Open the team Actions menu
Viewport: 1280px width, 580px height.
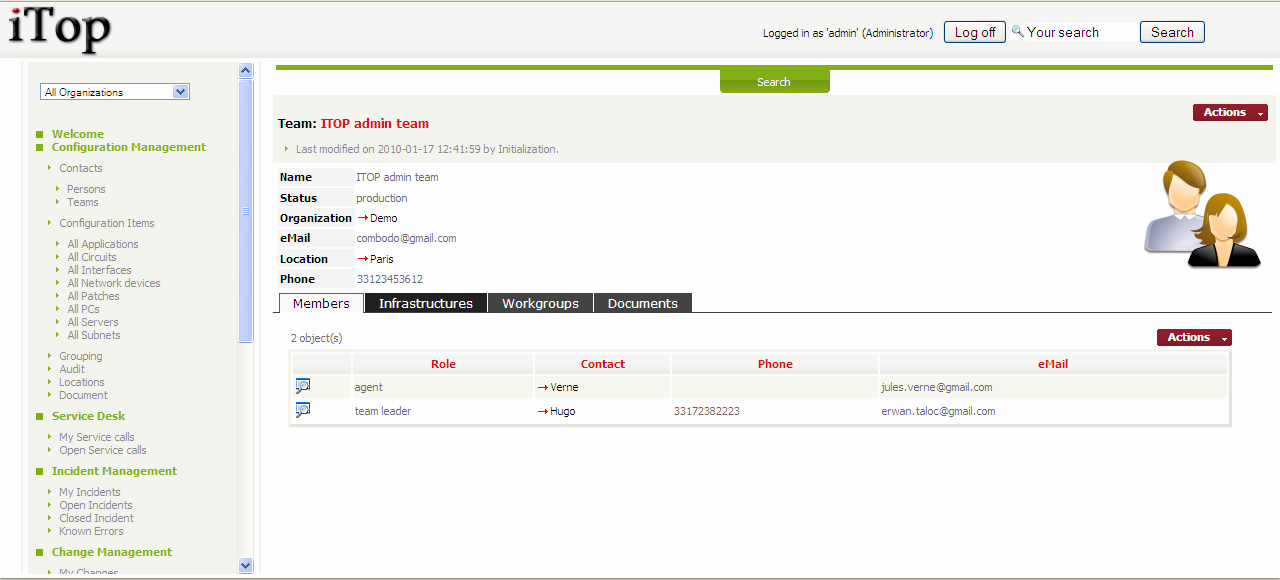click(1230, 113)
